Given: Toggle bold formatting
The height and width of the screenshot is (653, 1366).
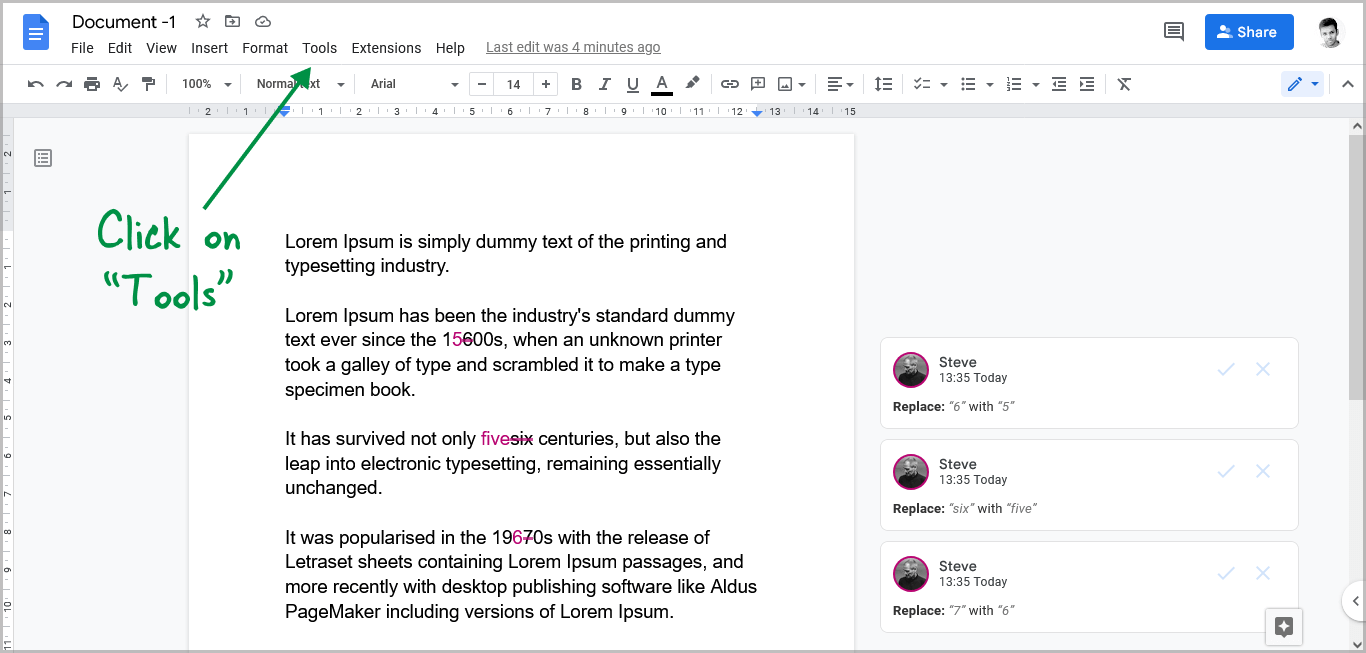Looking at the screenshot, I should pyautogui.click(x=576, y=84).
